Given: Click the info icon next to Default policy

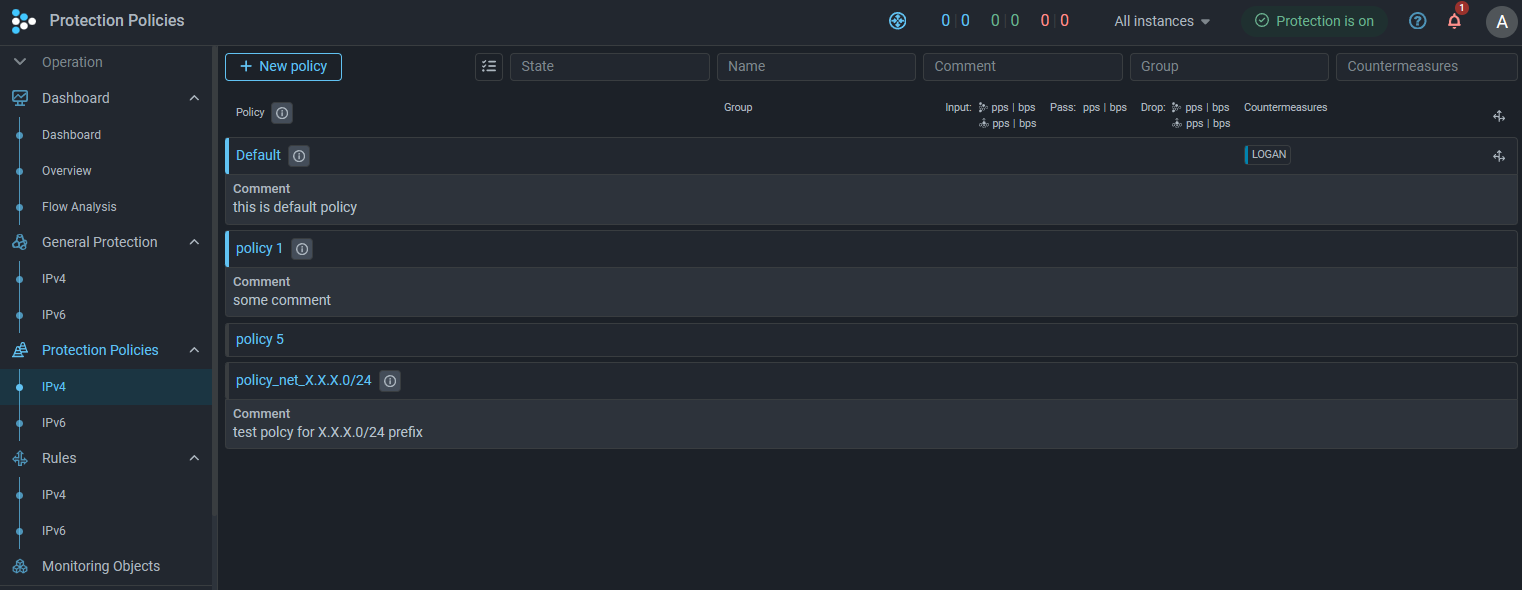Looking at the screenshot, I should pos(299,156).
